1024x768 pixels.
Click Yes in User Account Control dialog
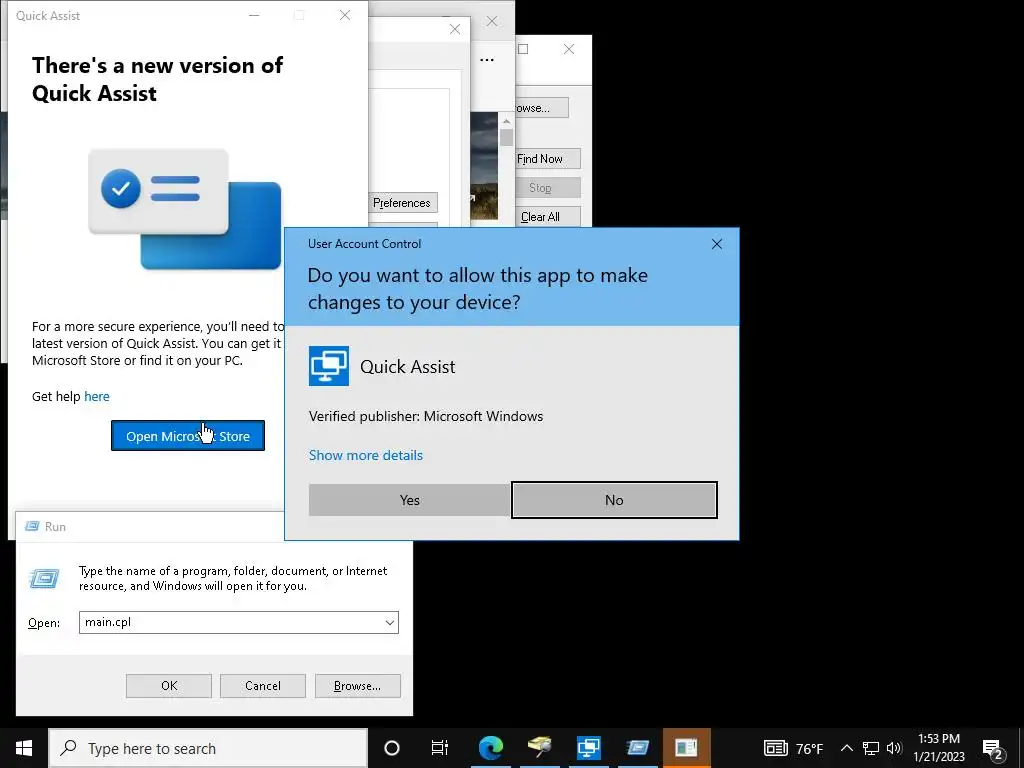(409, 500)
